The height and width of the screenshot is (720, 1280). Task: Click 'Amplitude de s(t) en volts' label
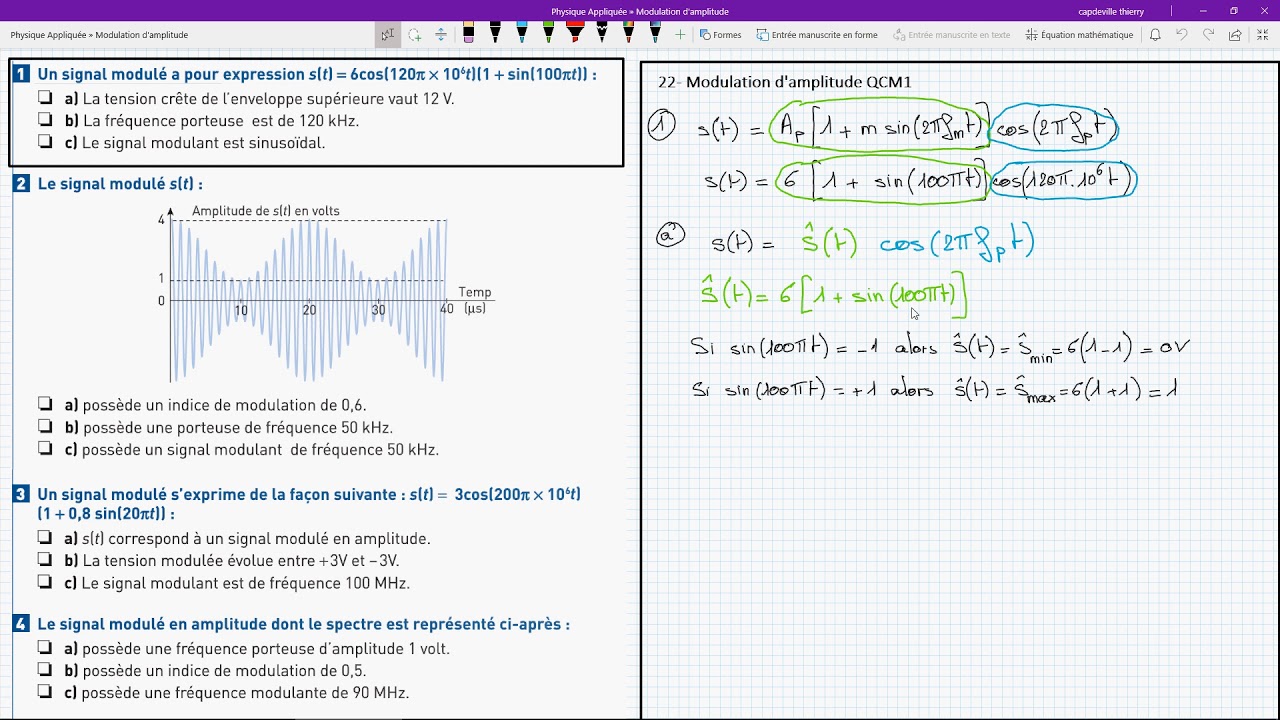pyautogui.click(x=266, y=211)
